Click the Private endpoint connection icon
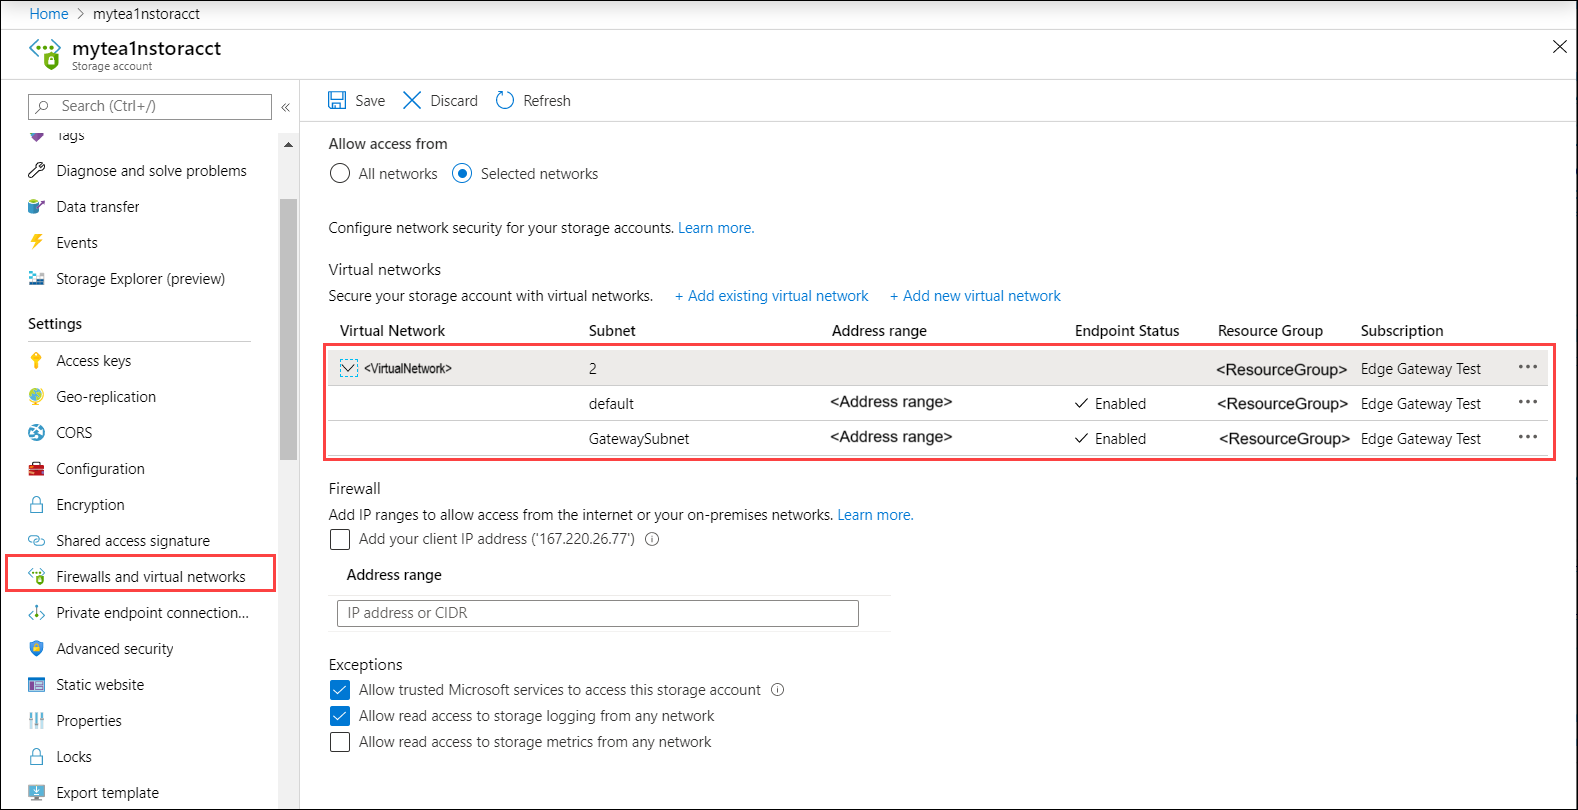 click(x=37, y=612)
